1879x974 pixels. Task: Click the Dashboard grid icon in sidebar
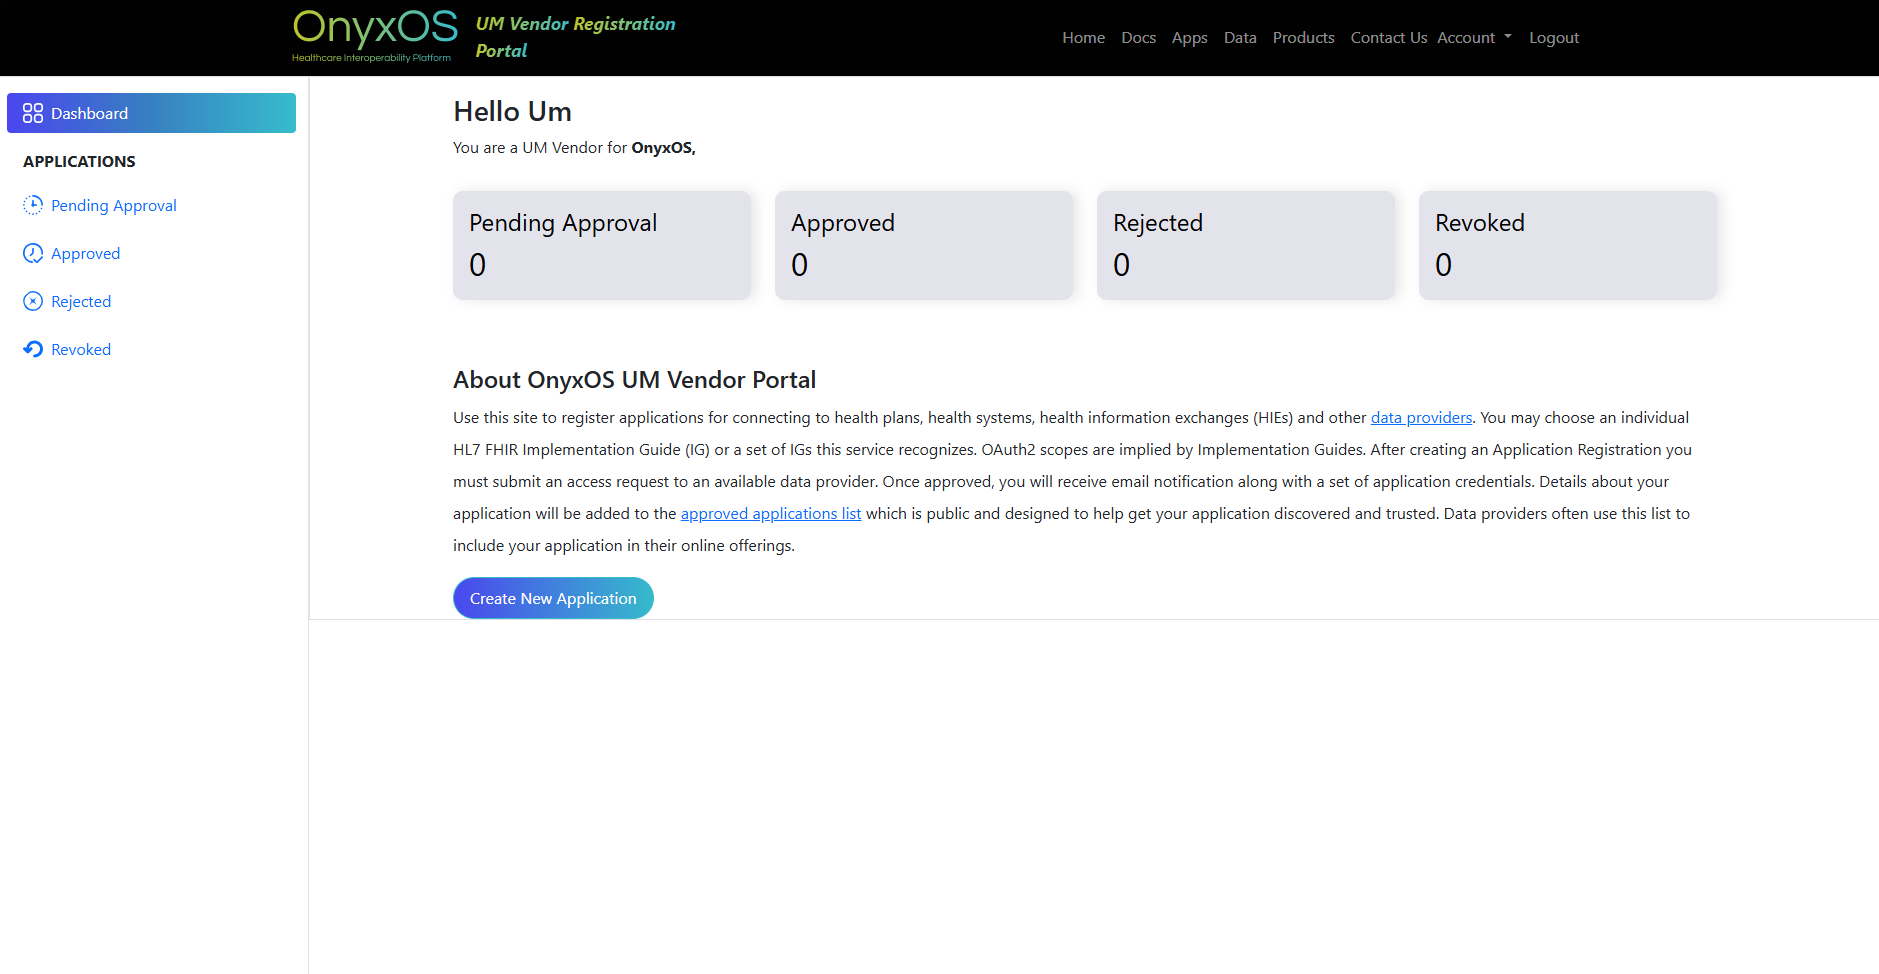click(33, 113)
